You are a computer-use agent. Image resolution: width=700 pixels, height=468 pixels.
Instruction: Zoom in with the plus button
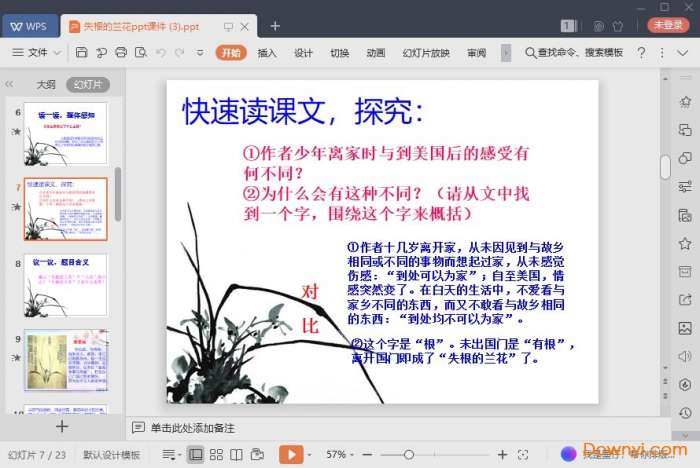tap(503, 455)
